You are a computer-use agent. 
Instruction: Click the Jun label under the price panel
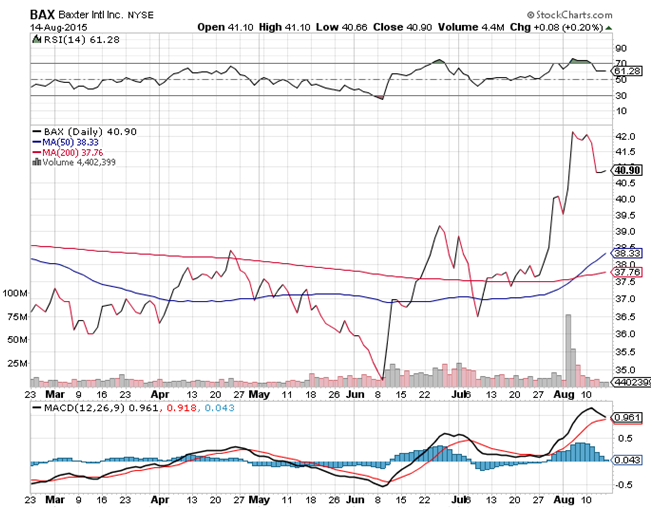pos(355,394)
